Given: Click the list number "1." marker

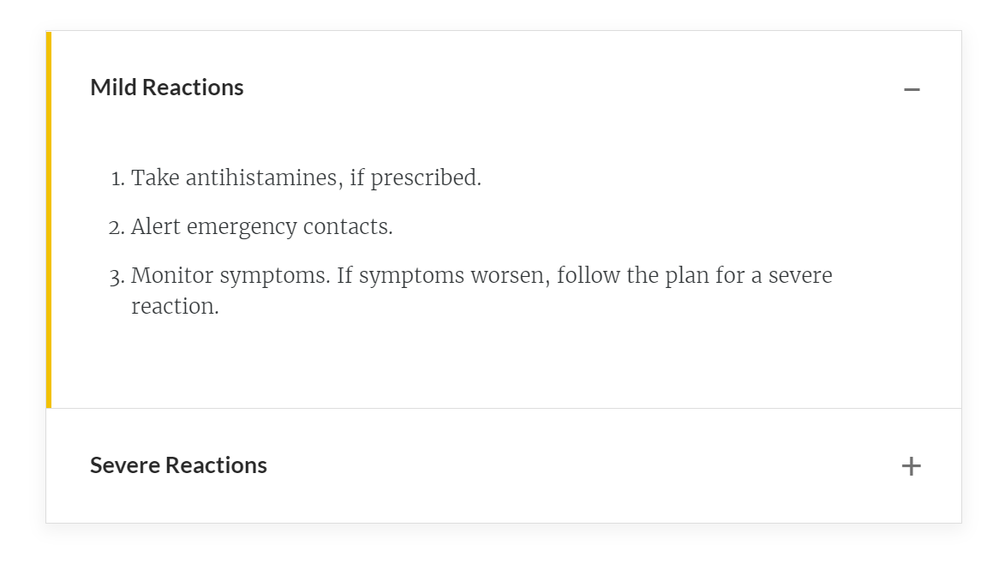Looking at the screenshot, I should point(117,179).
